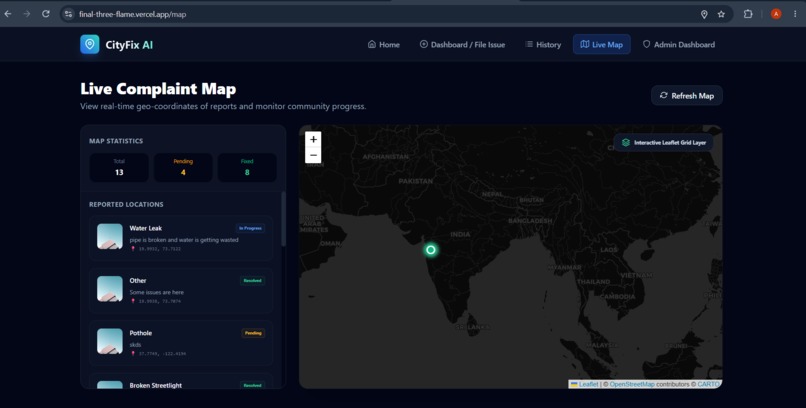806x408 pixels.
Task: Click the green complaint marker on map
Action: 431,250
